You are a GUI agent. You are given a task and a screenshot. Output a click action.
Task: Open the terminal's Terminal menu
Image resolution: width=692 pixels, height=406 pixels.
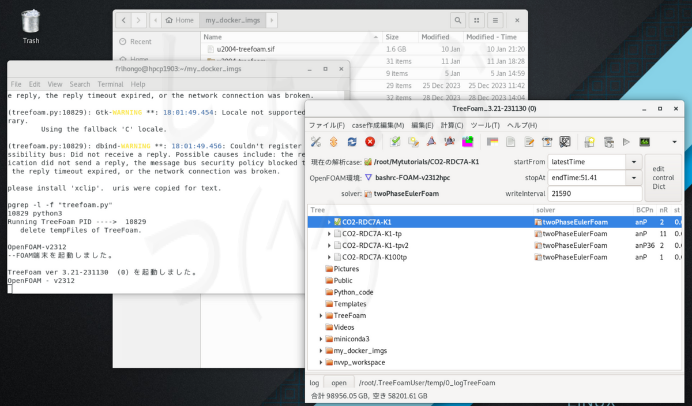coord(110,84)
